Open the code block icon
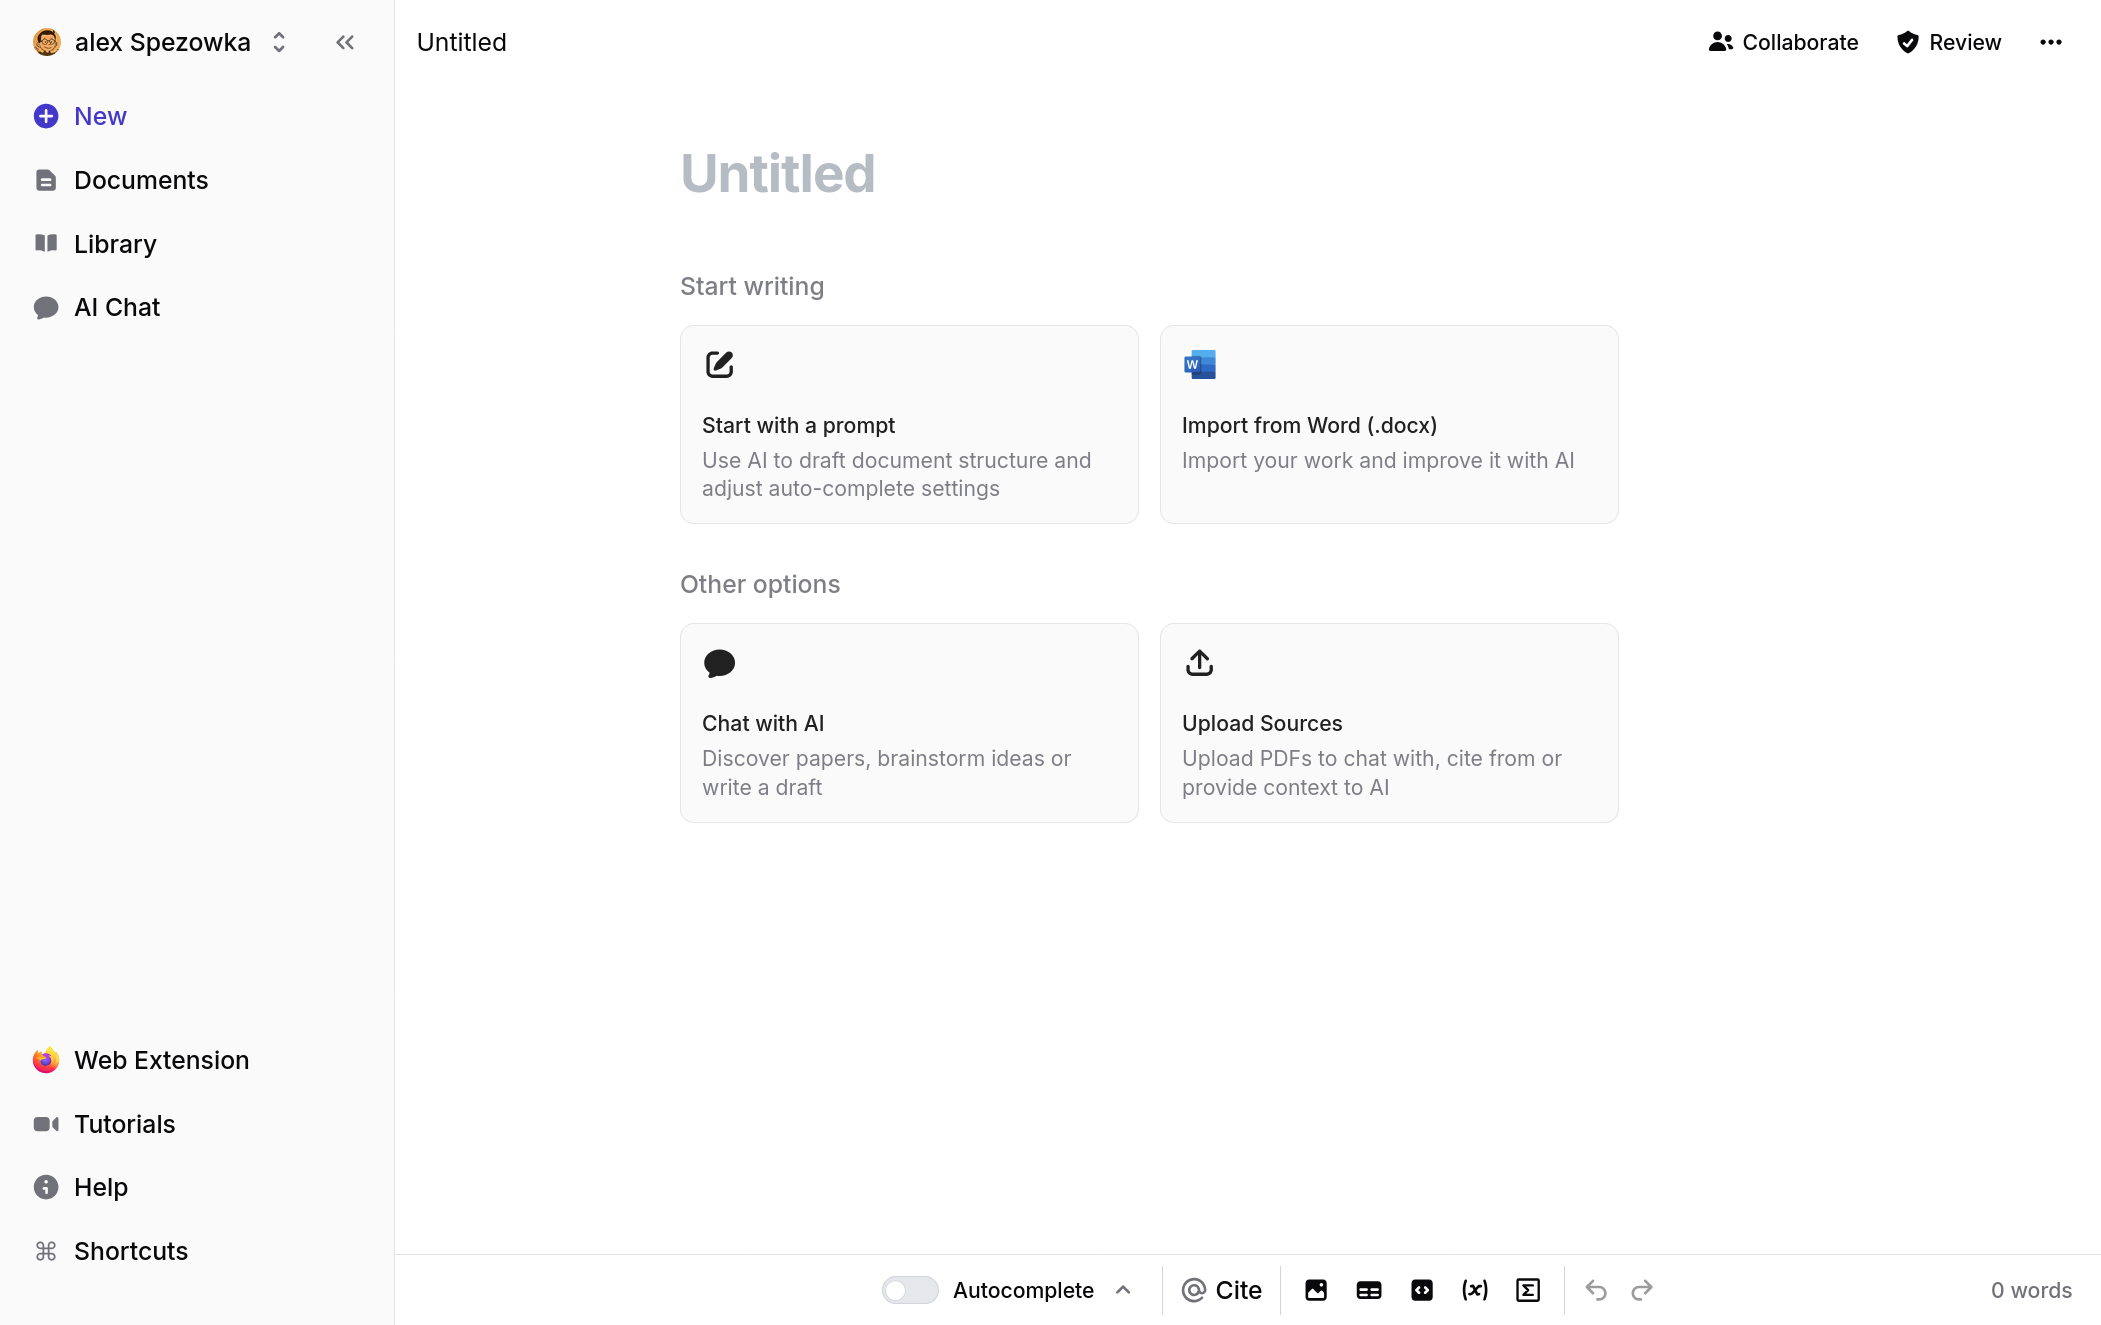Image resolution: width=2101 pixels, height=1325 pixels. (x=1422, y=1290)
